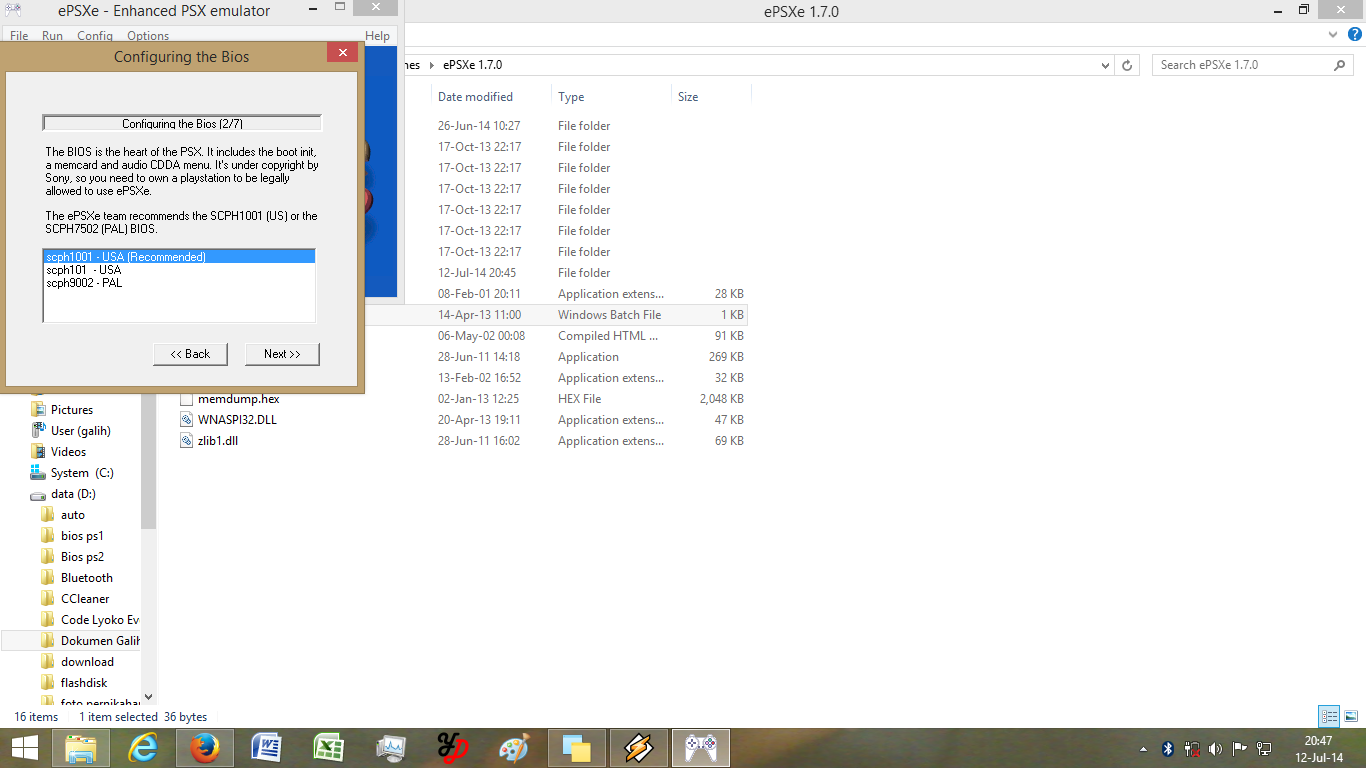Select scph1001 - USA (Recommended) bios
The image size is (1366, 768).
[x=179, y=257]
